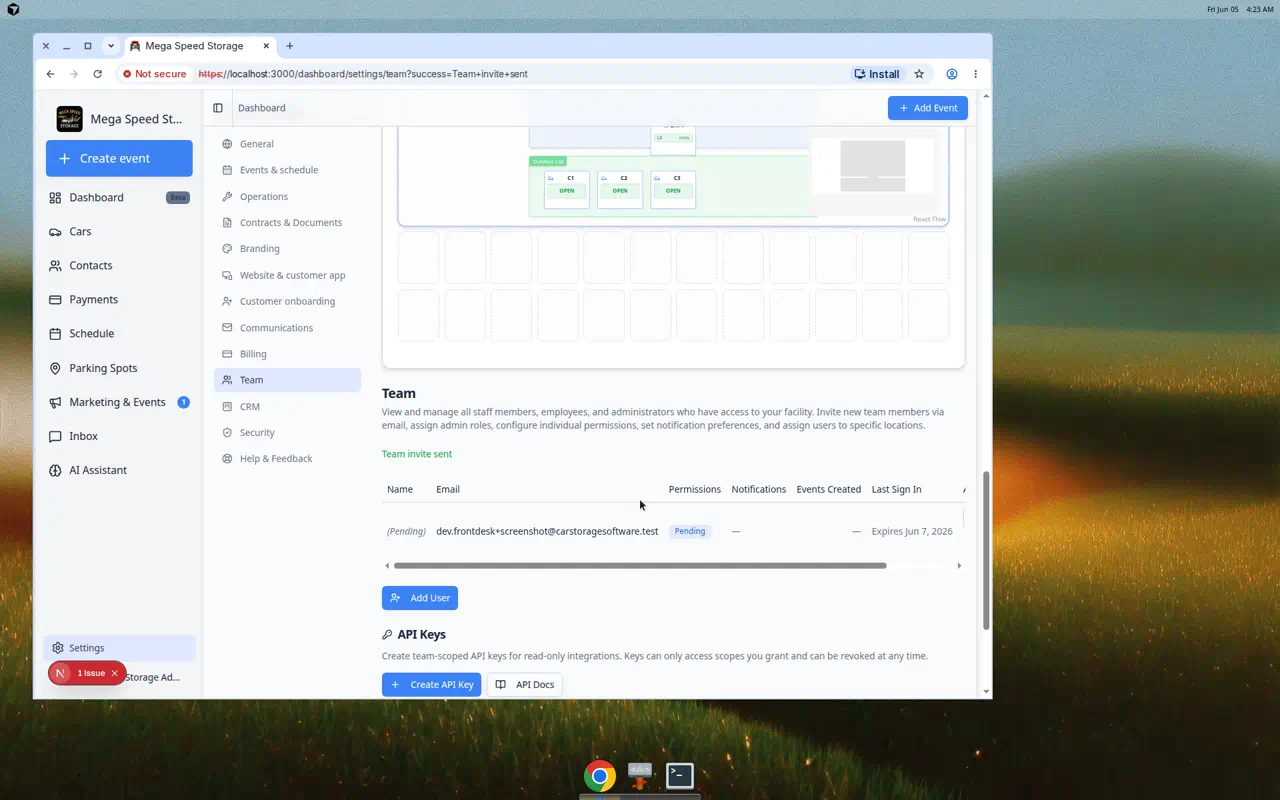Open Marketing & Events section
Image resolution: width=1280 pixels, height=800 pixels.
tap(119, 402)
